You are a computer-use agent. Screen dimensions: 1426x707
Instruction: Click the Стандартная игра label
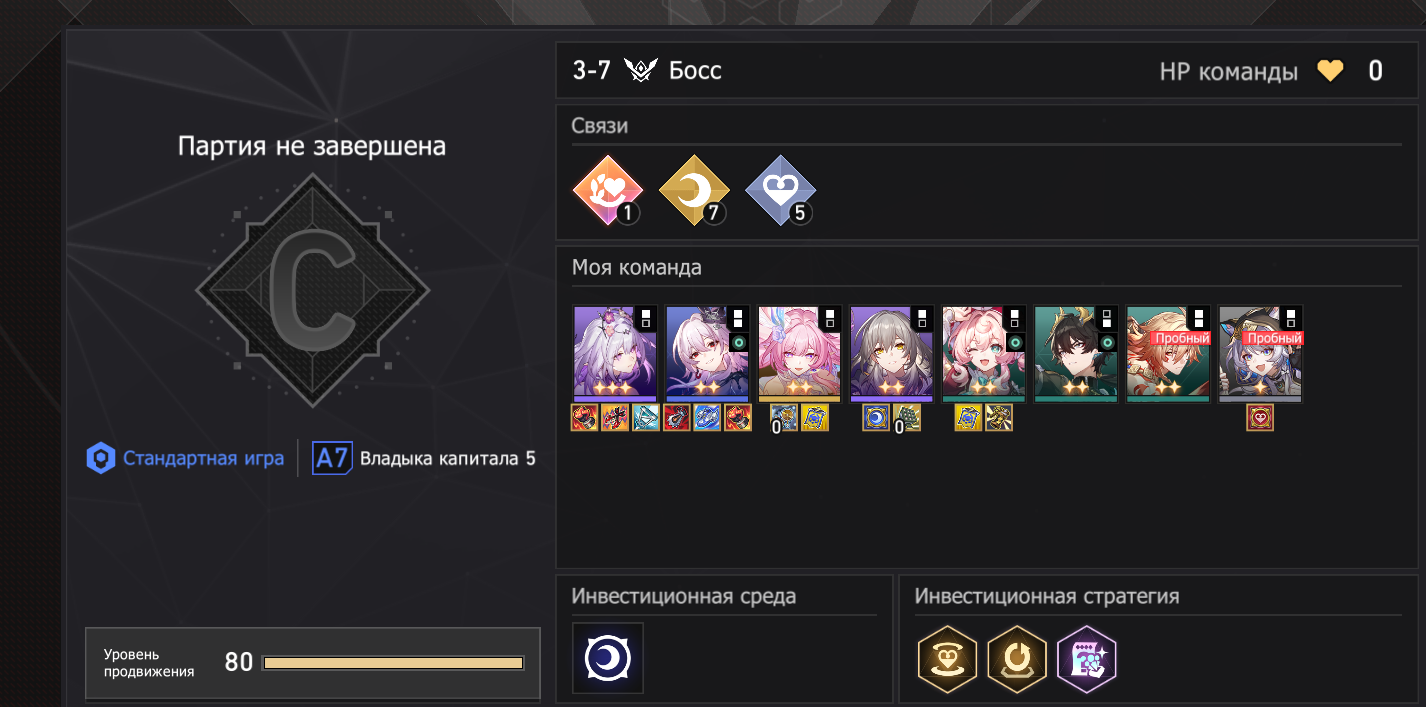click(204, 459)
